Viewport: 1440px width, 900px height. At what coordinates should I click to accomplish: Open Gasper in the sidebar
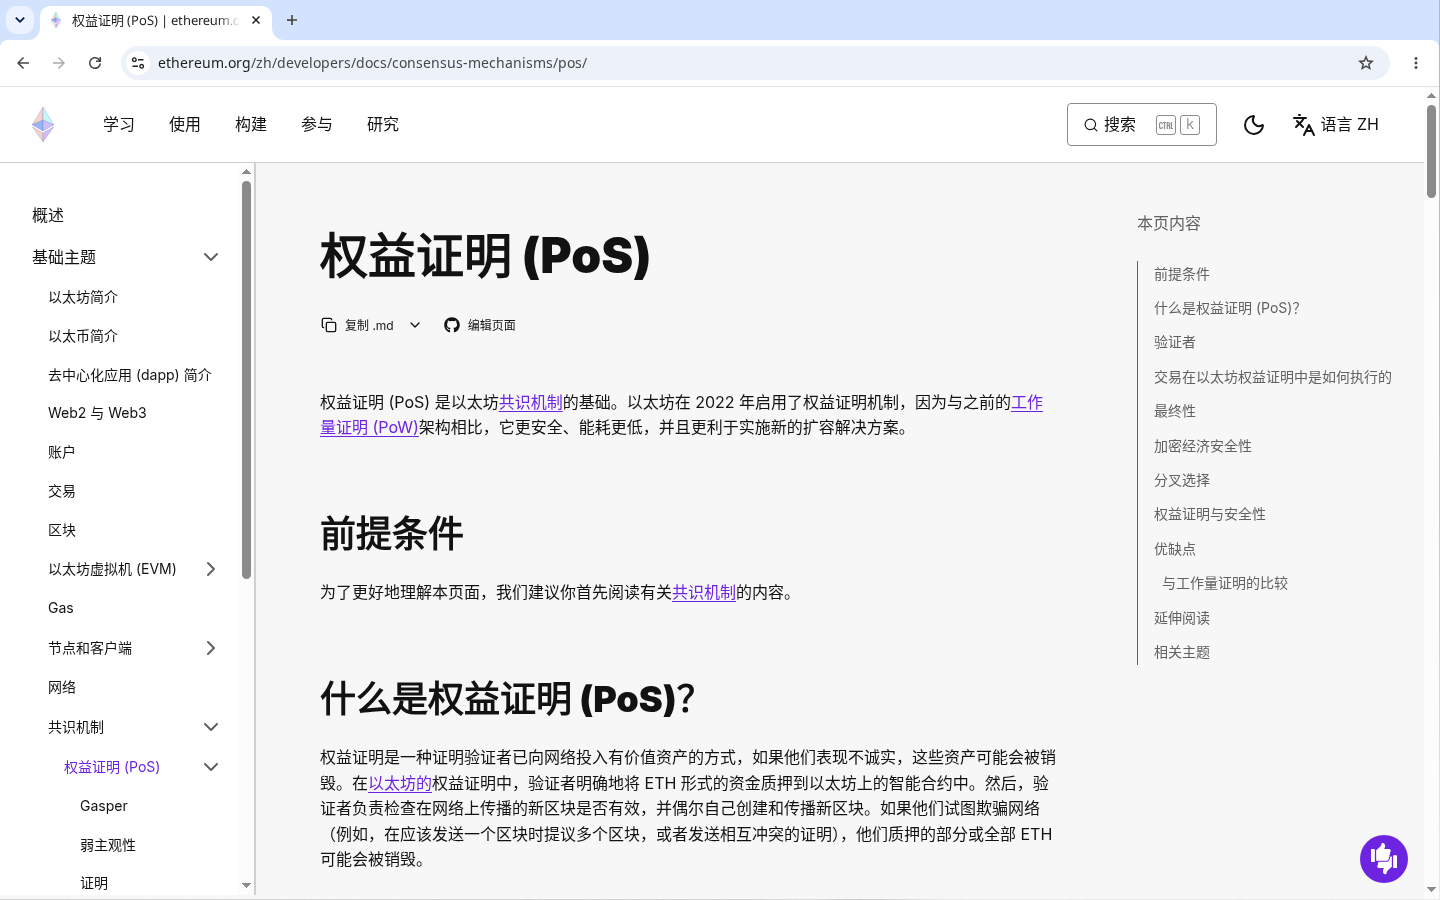pos(104,806)
